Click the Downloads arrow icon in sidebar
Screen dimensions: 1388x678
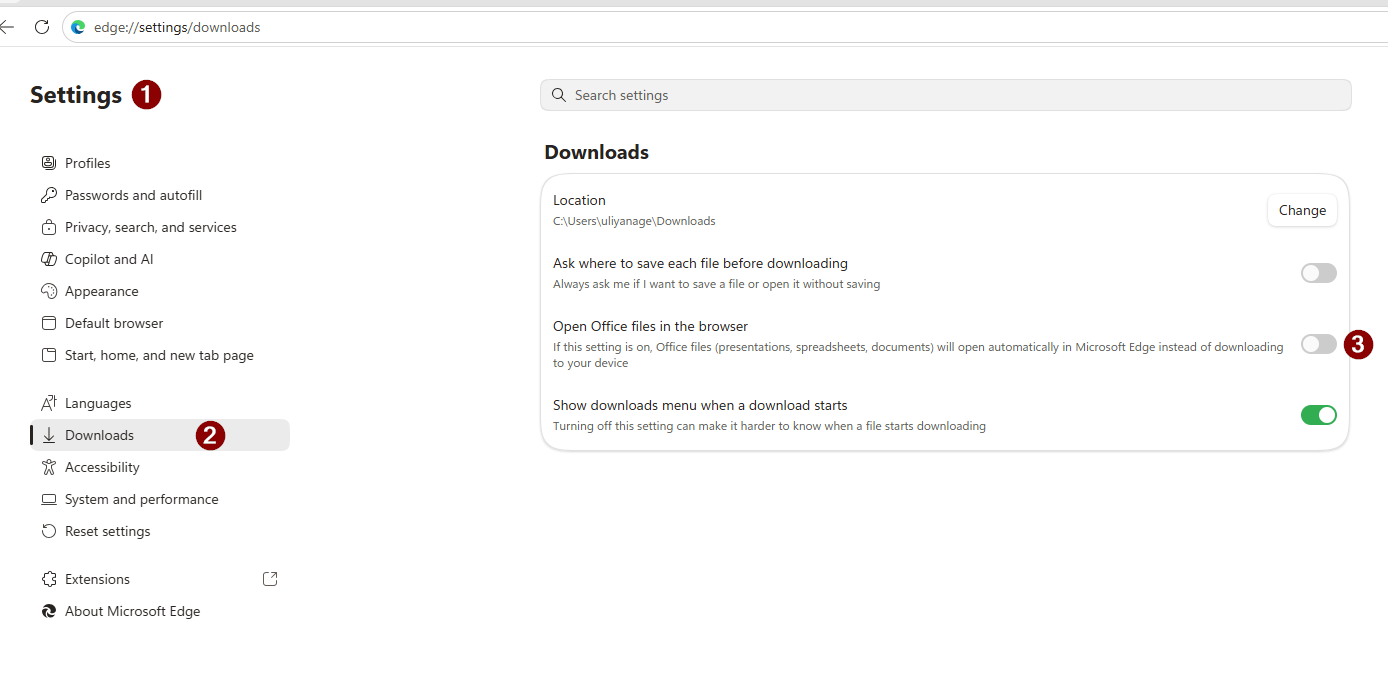(48, 435)
